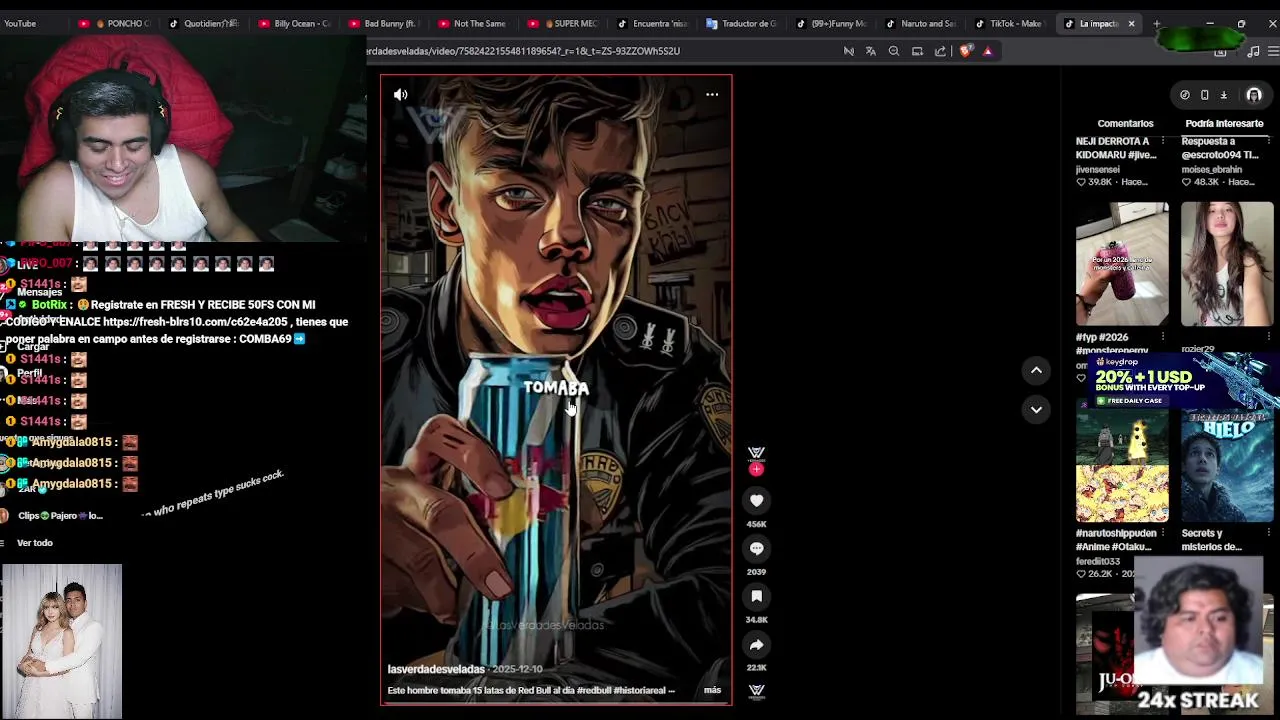
Task: Expand the caption with 'más'
Action: coord(712,690)
